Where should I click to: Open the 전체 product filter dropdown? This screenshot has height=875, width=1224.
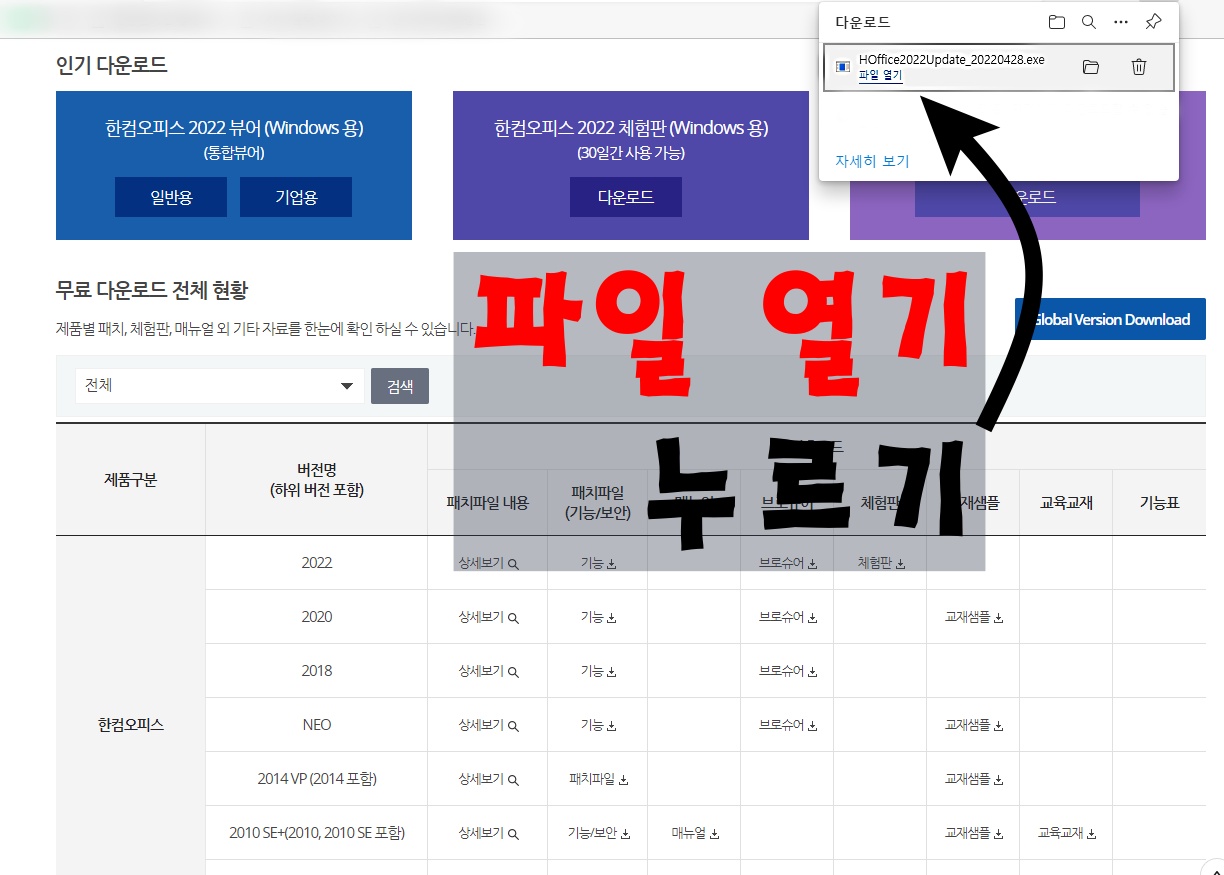pyautogui.click(x=220, y=385)
